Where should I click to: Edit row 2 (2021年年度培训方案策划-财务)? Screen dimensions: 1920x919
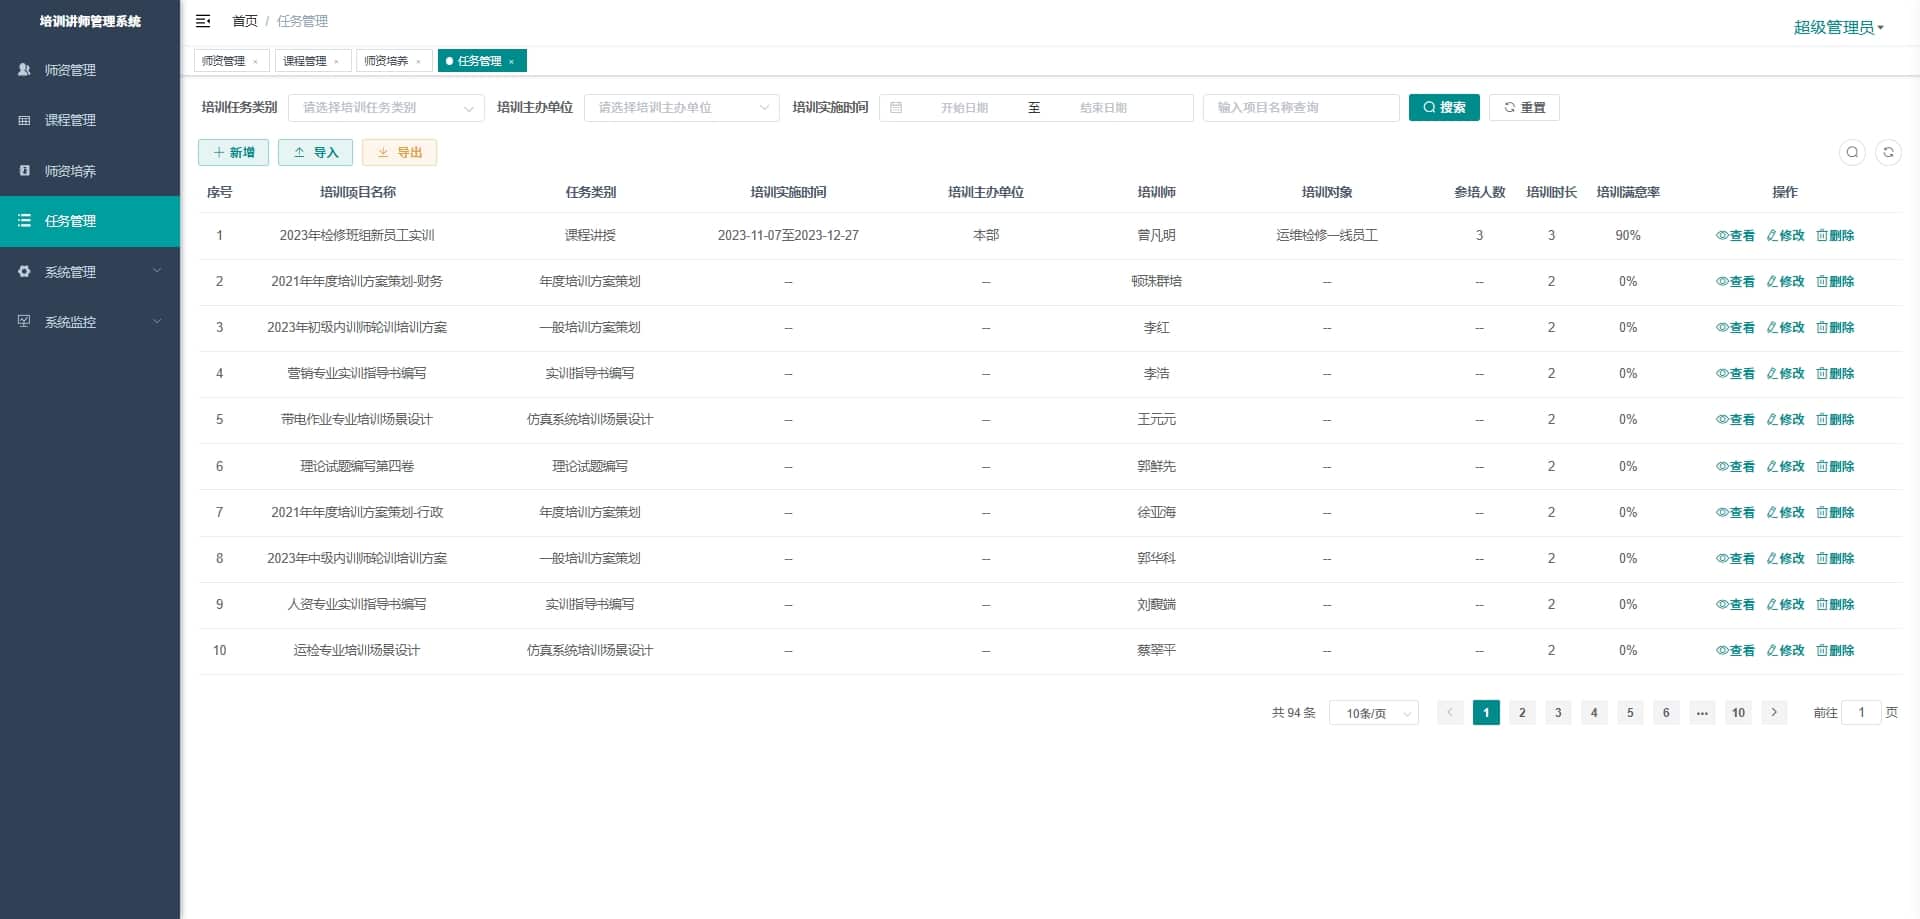1785,282
